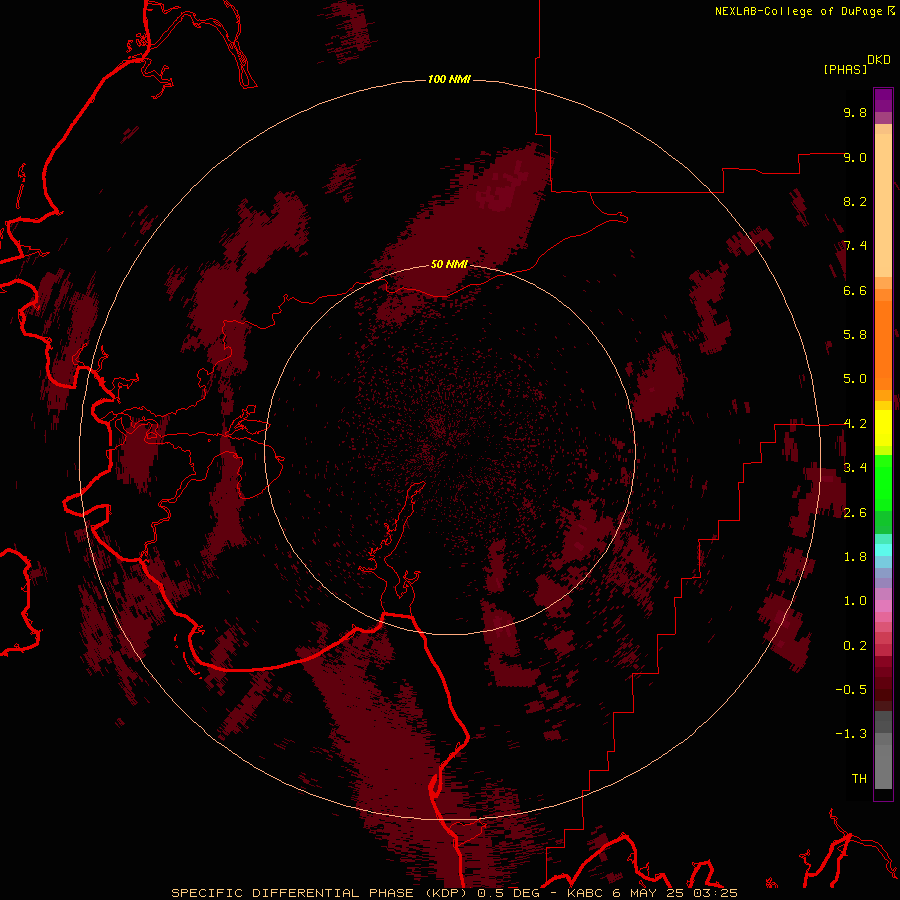Click the KABC station ID in the caption
Image resolution: width=900 pixels, height=900 pixels.
[585, 893]
